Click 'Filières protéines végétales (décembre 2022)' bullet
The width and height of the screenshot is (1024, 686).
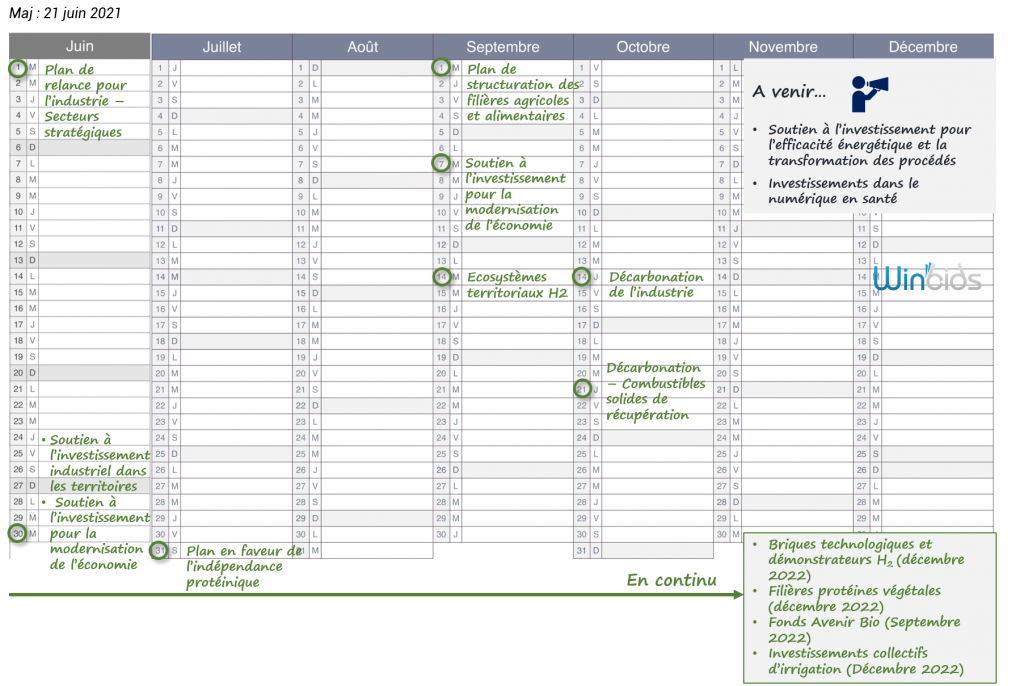854,598
